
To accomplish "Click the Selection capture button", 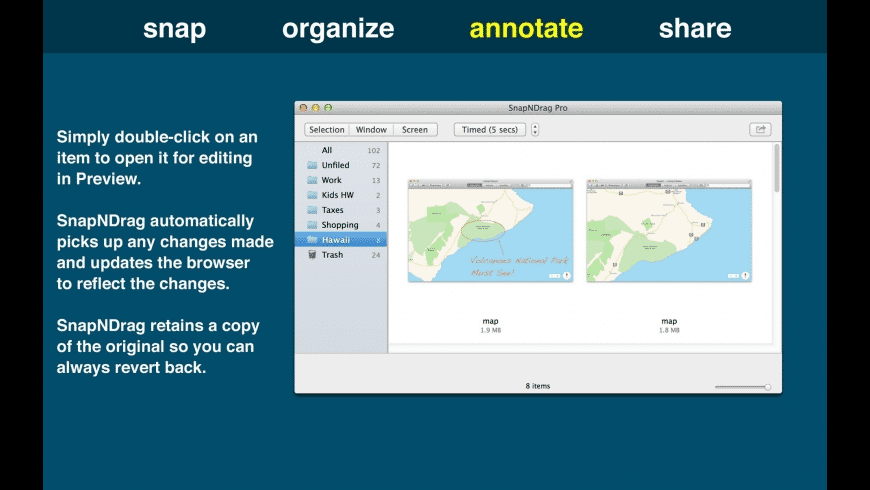I will click(327, 129).
